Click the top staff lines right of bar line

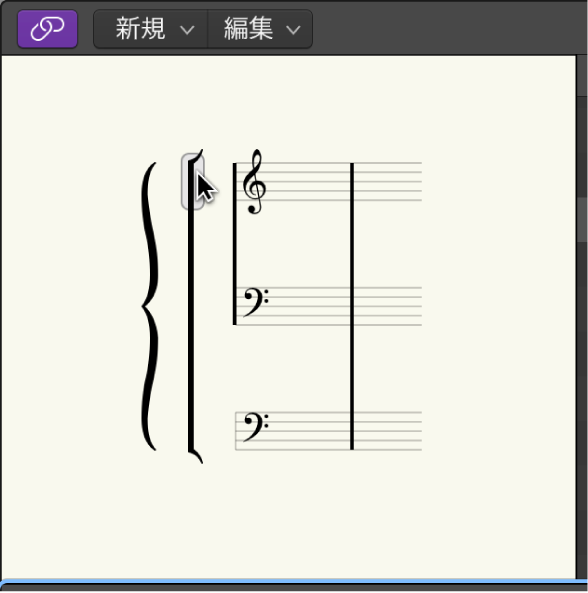pyautogui.click(x=388, y=182)
